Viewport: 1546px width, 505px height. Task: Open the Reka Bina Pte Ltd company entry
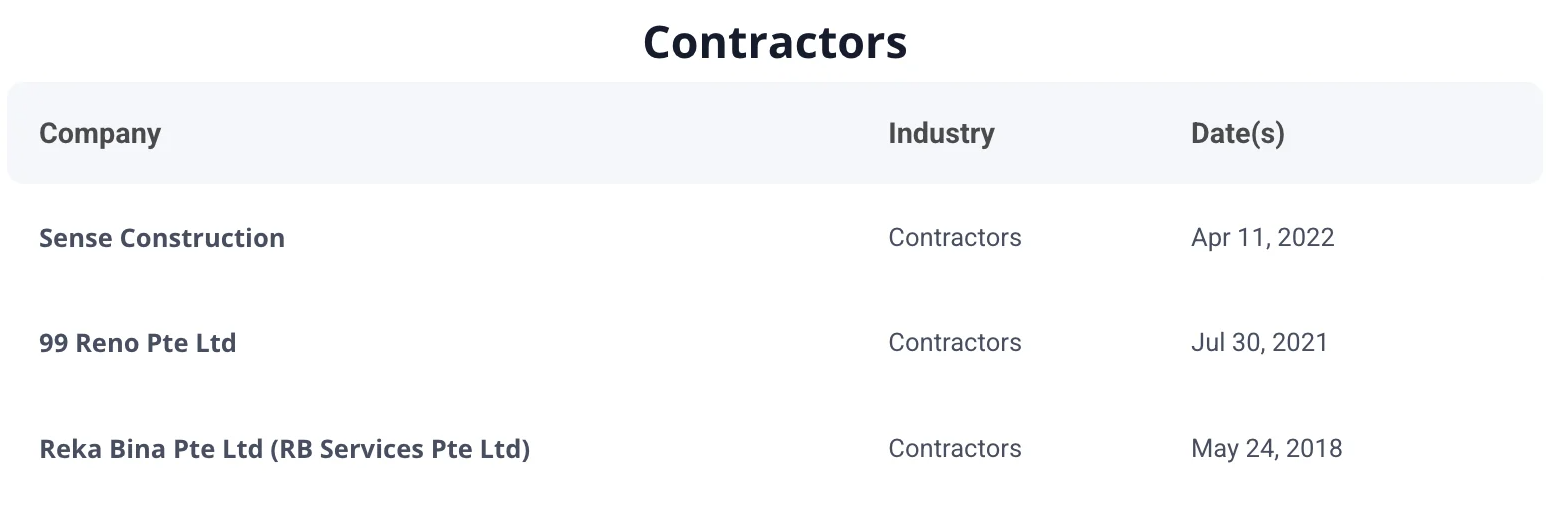point(285,449)
